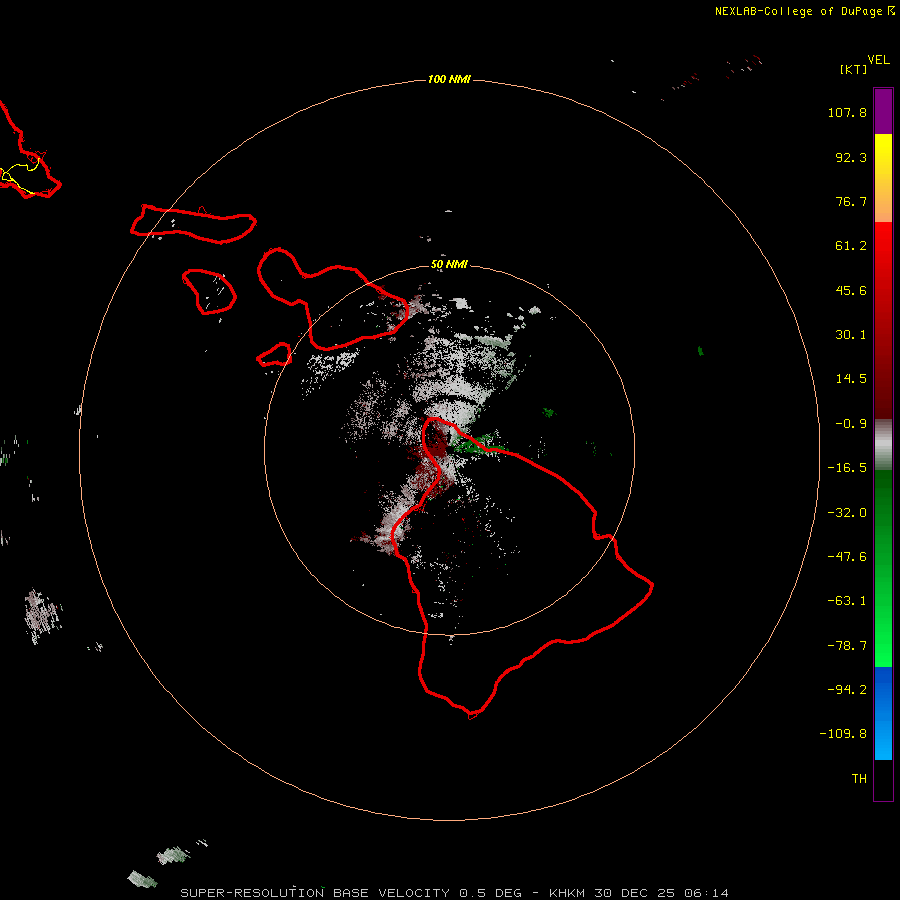
Task: Click the -78.7 legend value
Action: [847, 646]
